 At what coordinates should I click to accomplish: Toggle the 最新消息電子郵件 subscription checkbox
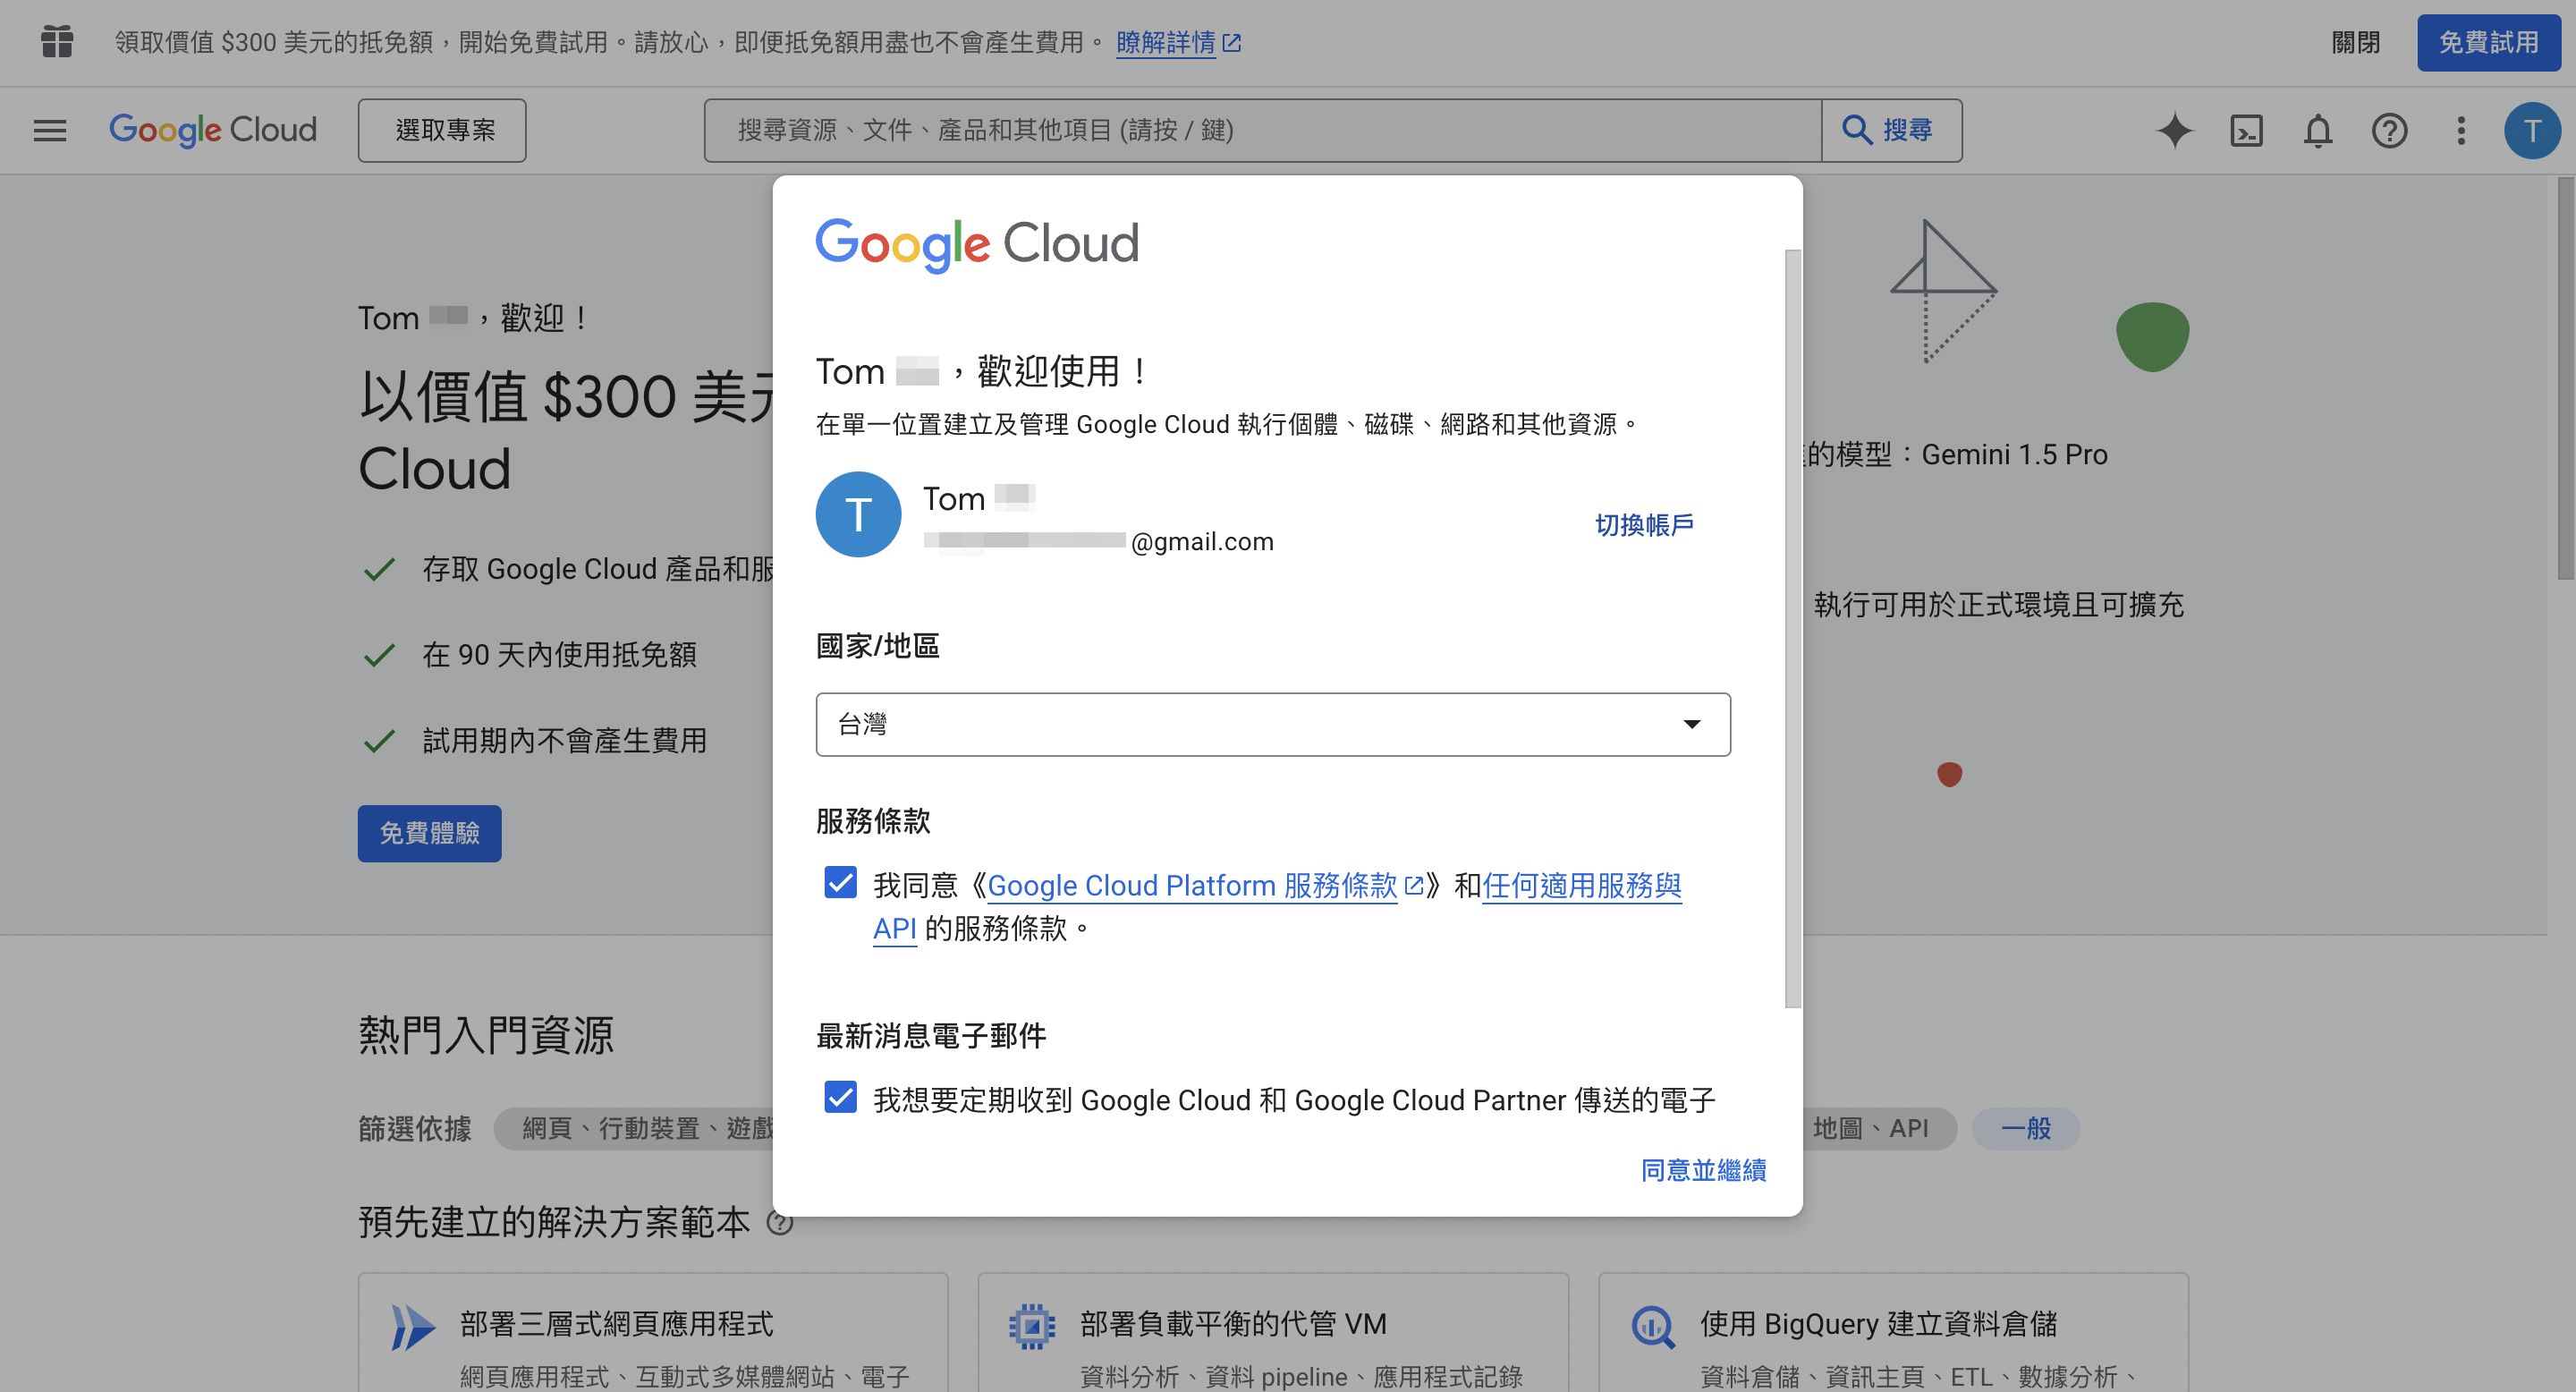pos(841,1097)
